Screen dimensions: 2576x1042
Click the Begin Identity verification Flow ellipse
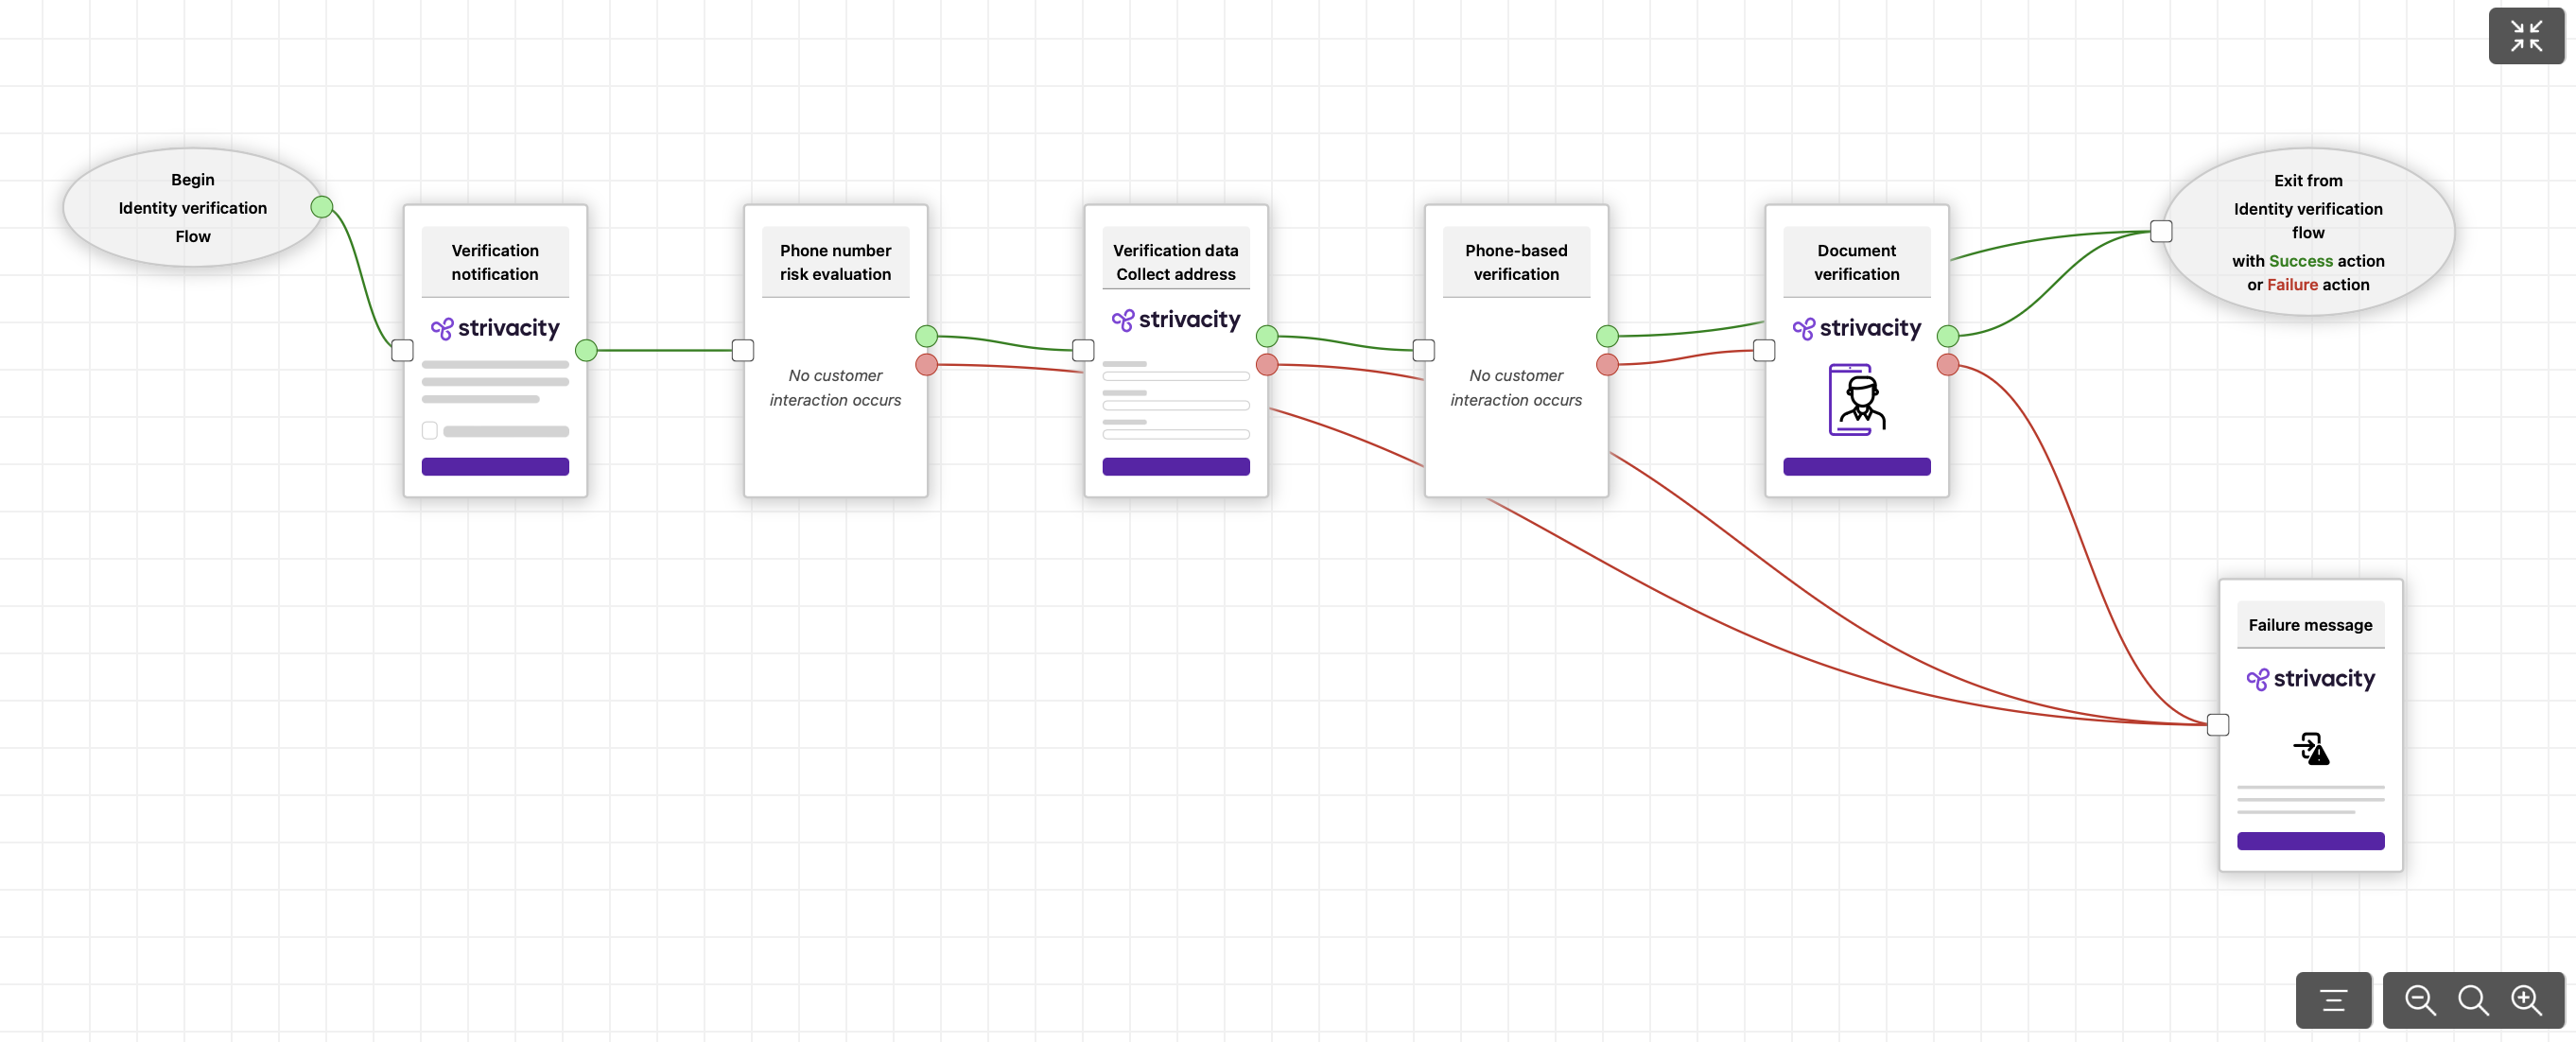click(192, 208)
